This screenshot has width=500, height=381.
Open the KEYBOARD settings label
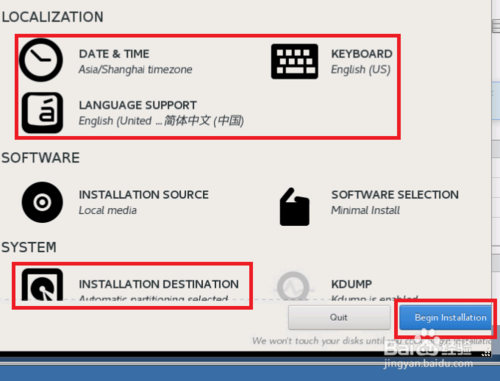coord(362,54)
